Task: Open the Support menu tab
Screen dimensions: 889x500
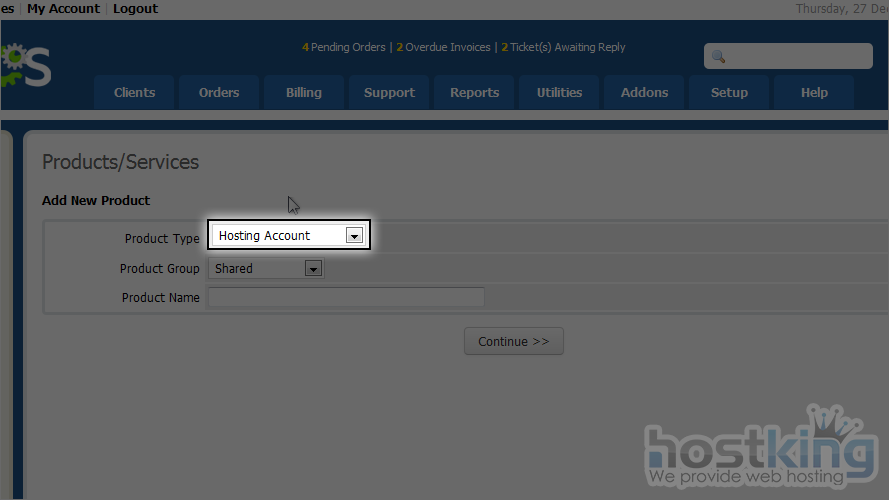Action: tap(389, 92)
